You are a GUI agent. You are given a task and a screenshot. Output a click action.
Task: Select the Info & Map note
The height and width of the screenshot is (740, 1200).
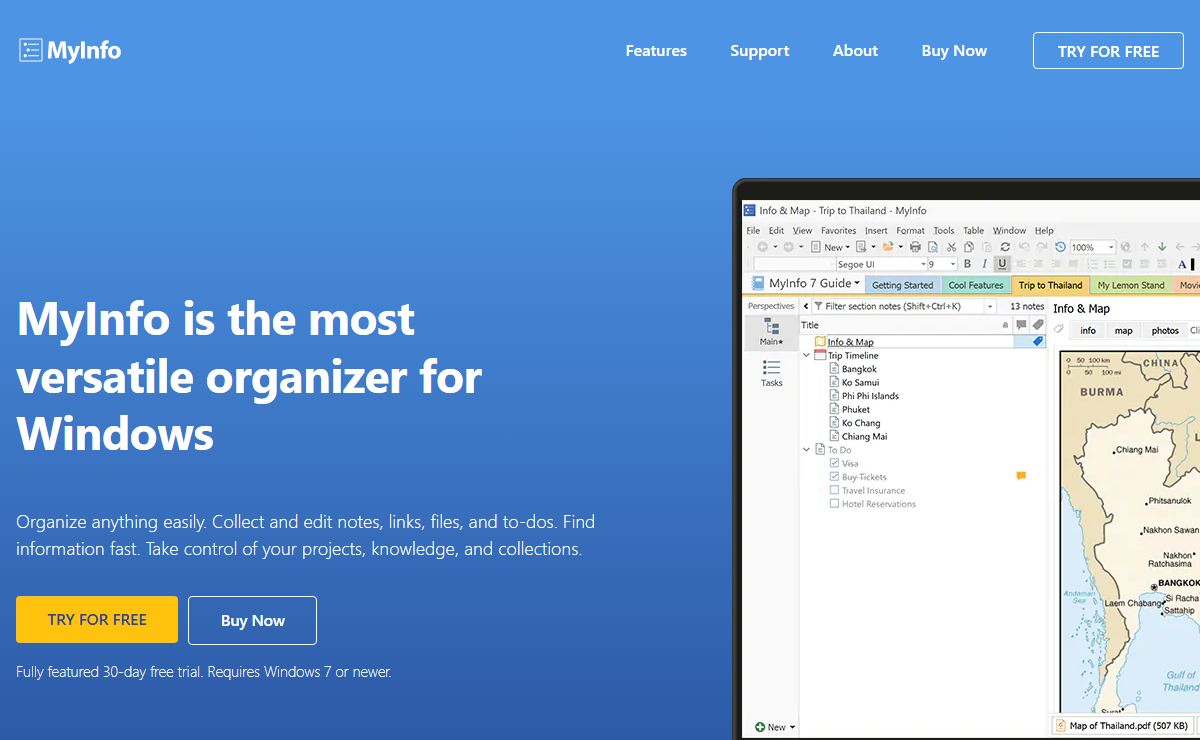point(850,342)
